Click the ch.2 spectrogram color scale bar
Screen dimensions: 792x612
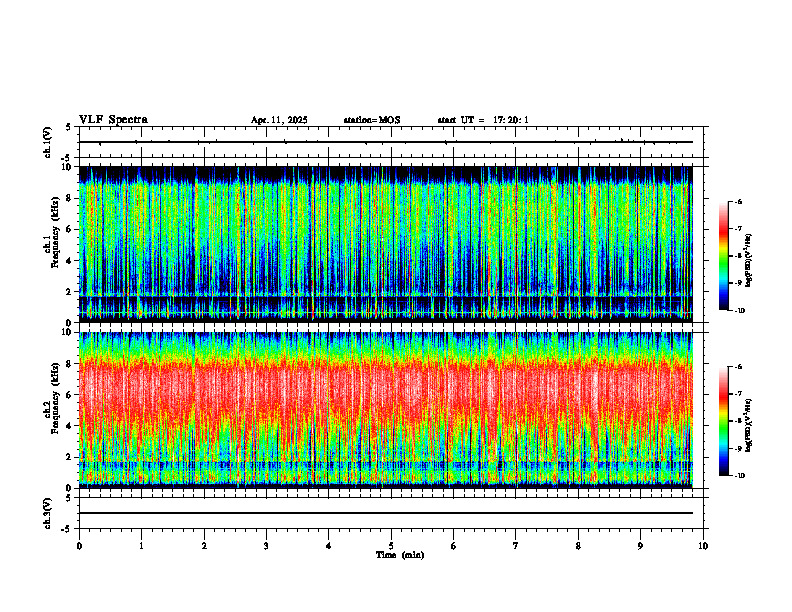tap(723, 421)
